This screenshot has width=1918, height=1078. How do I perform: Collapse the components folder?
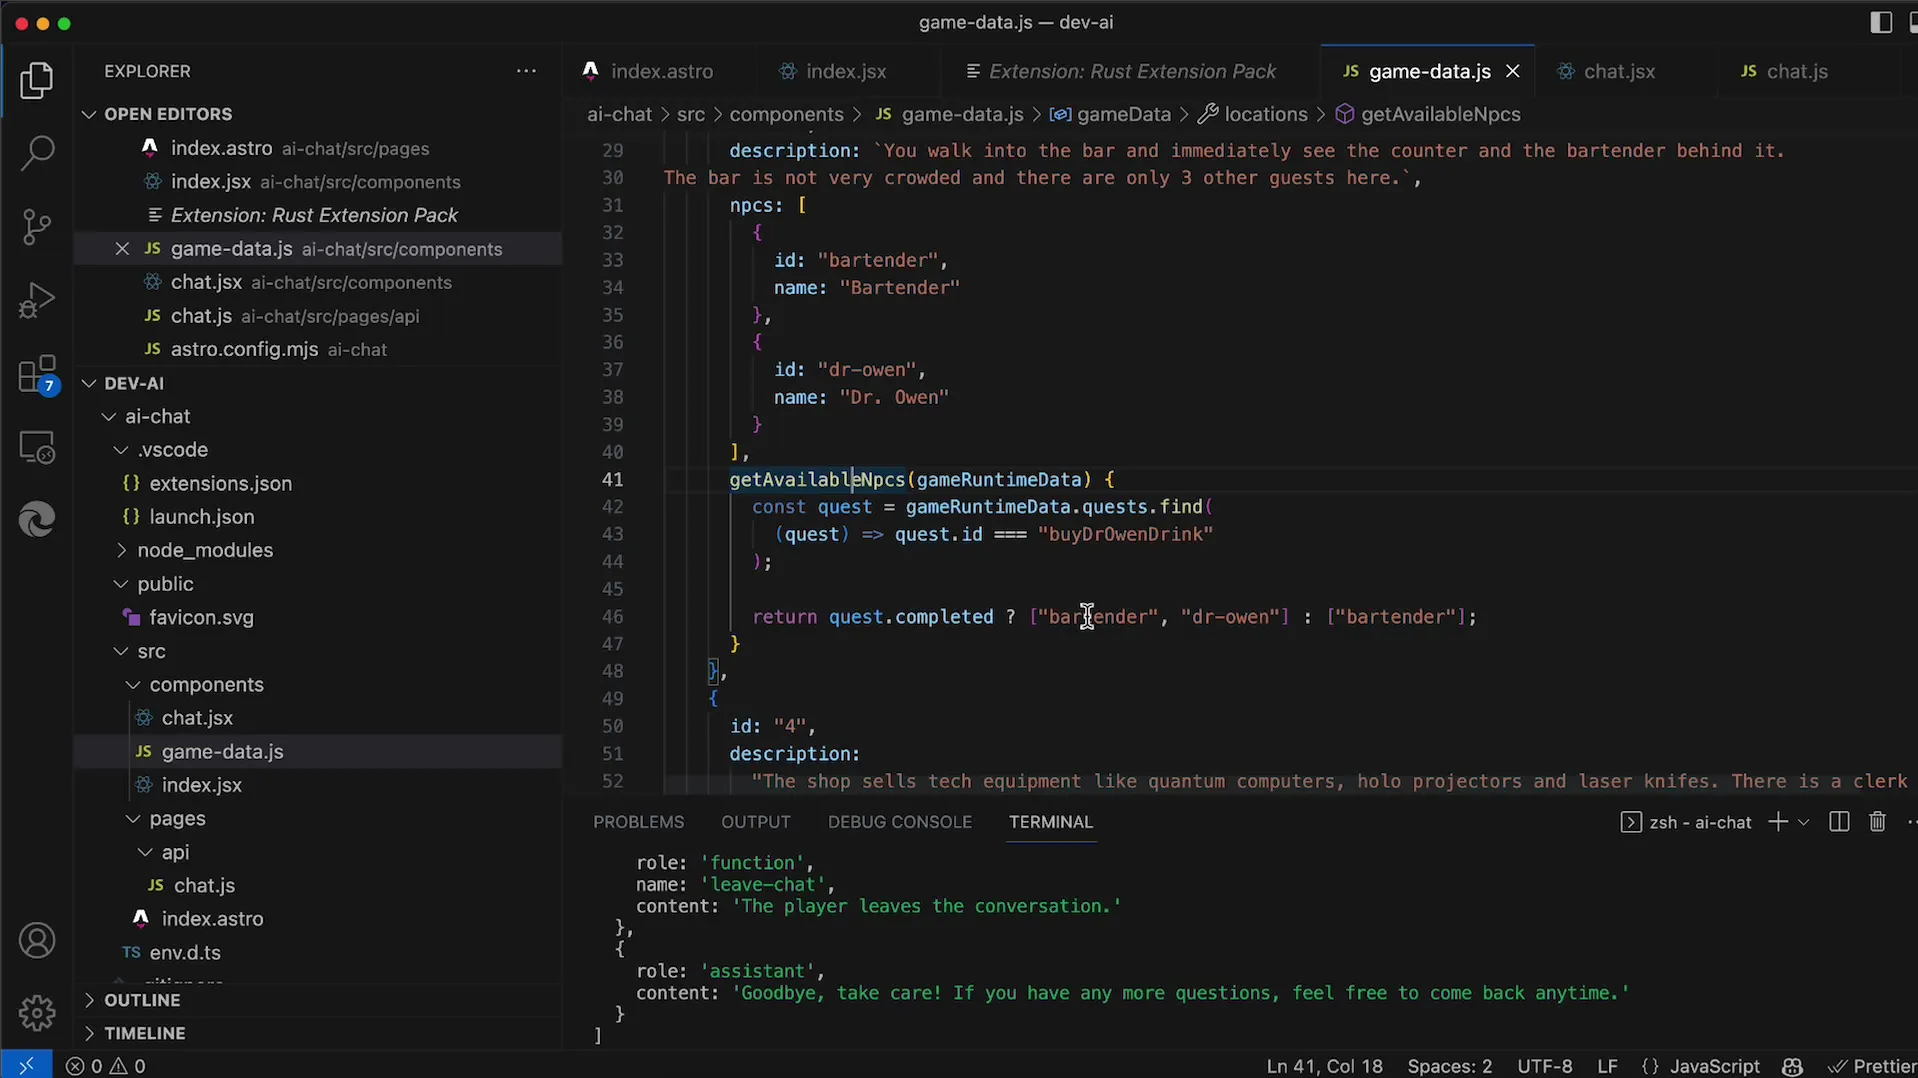[133, 685]
